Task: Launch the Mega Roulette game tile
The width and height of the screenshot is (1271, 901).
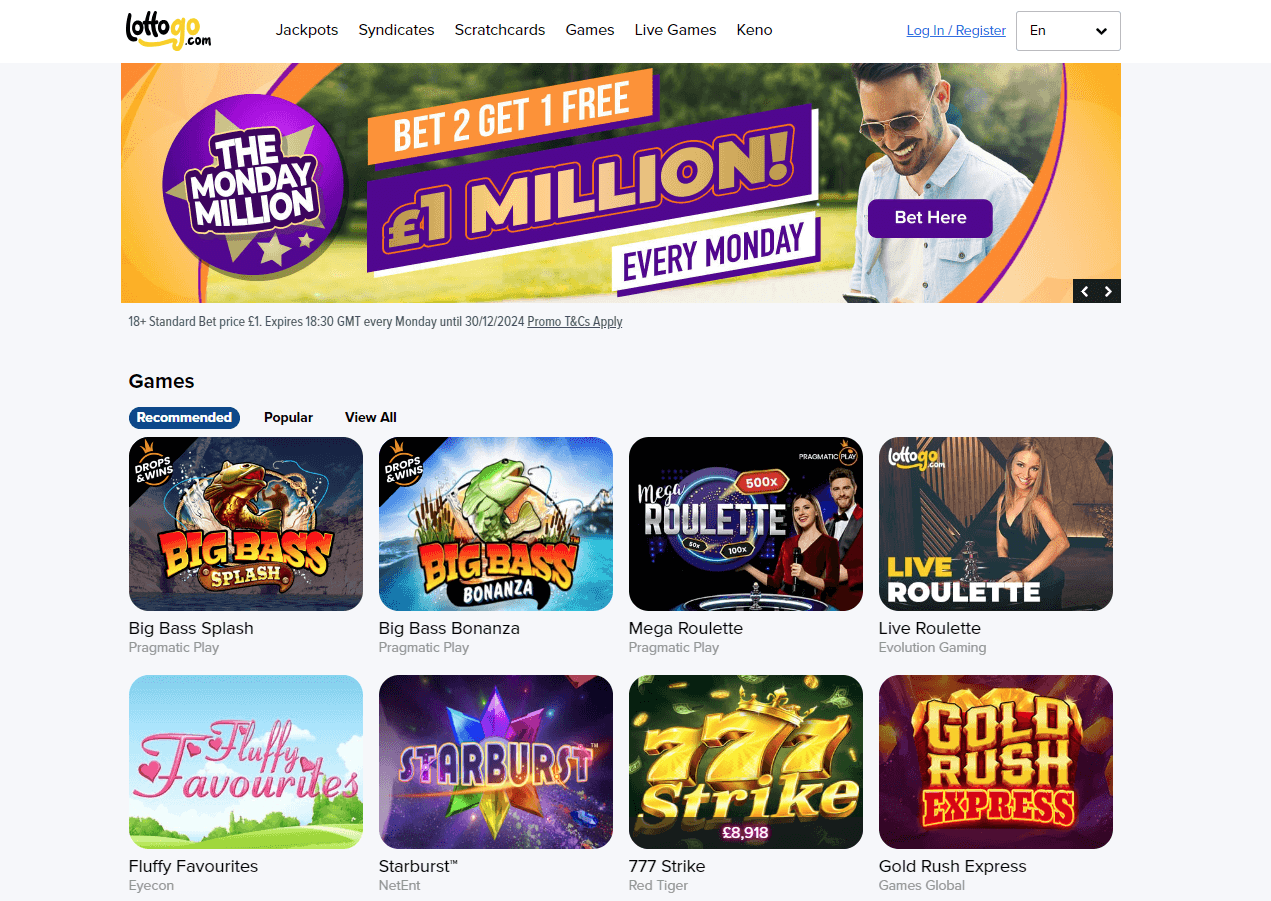Action: click(x=746, y=524)
